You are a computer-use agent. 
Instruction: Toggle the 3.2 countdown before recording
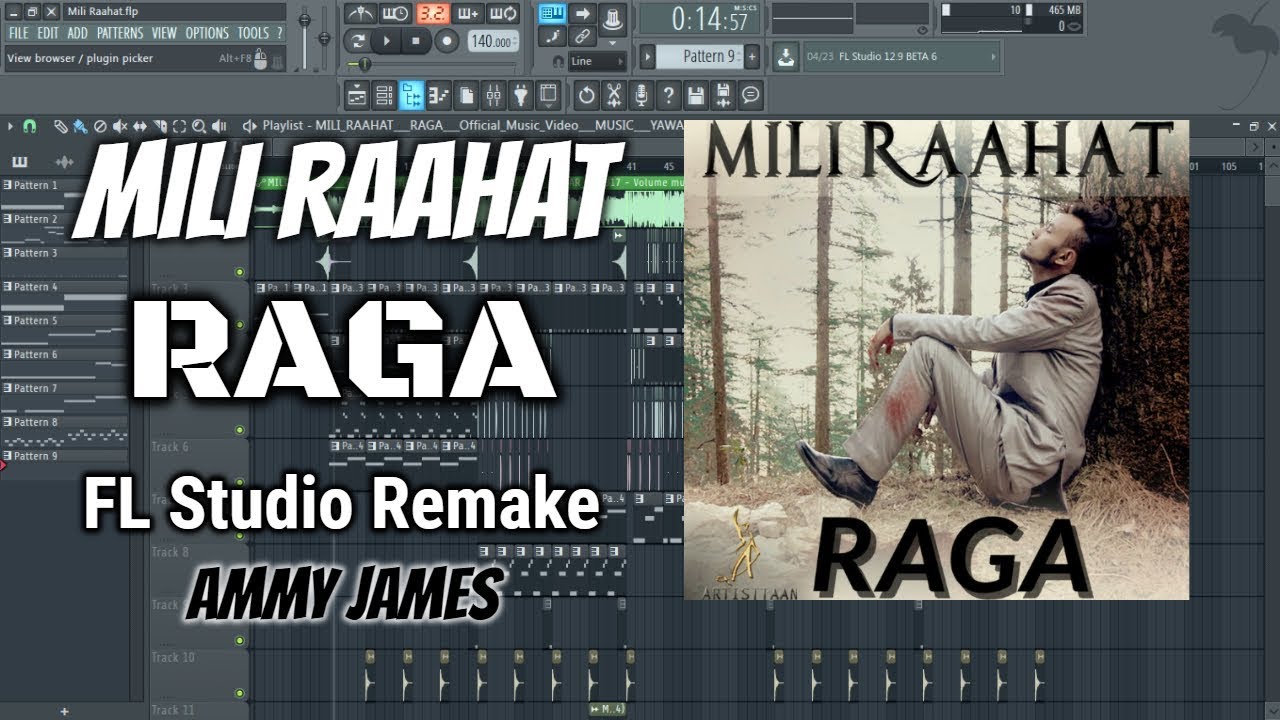(x=432, y=13)
